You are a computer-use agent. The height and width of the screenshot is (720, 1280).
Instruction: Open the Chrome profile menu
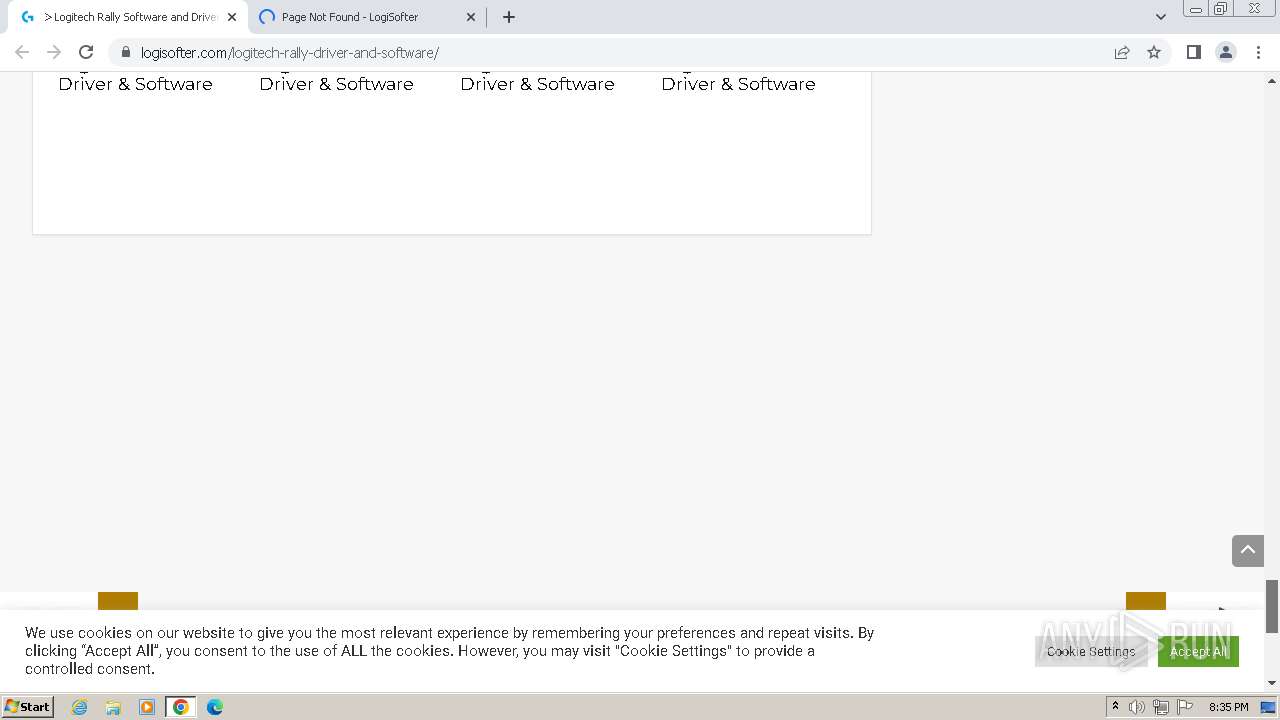pyautogui.click(x=1225, y=52)
